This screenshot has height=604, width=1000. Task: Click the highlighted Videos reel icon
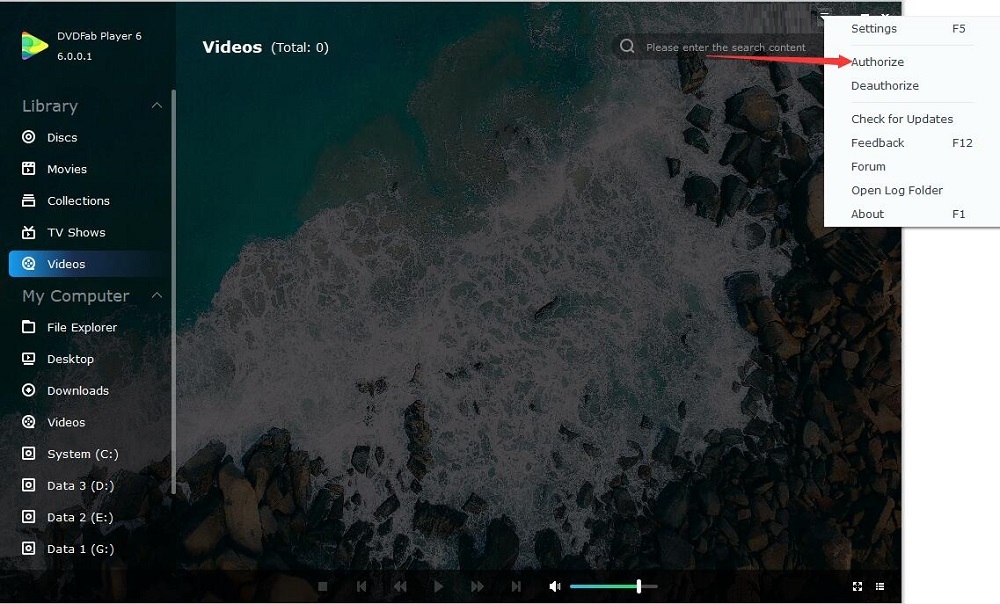pyautogui.click(x=29, y=263)
